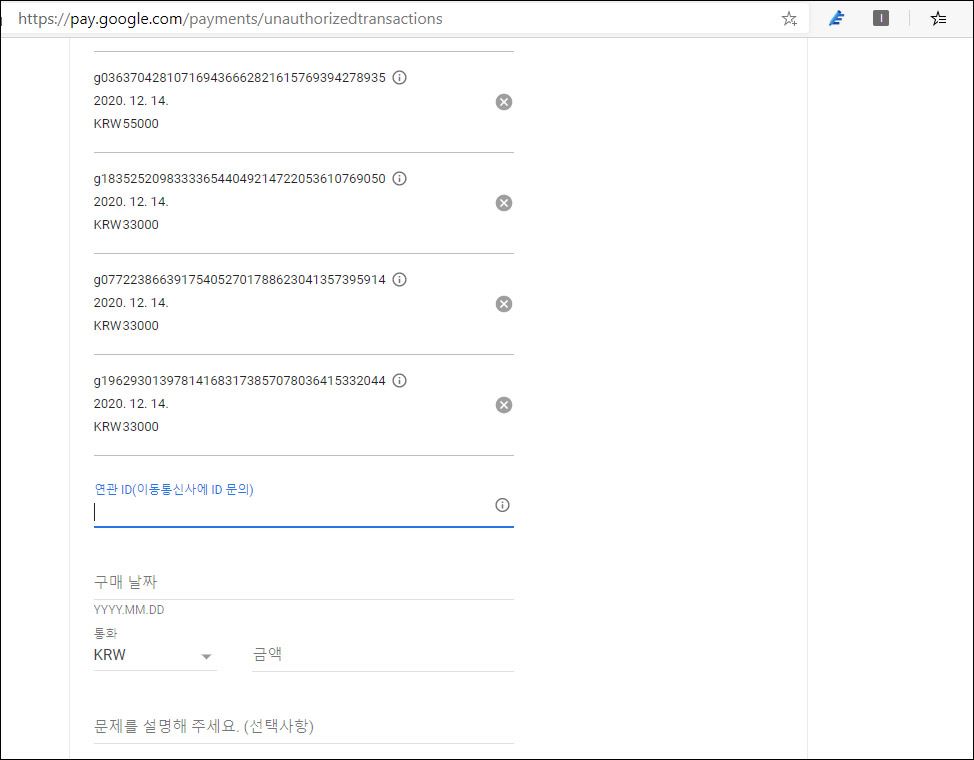This screenshot has height=760, width=974.
Task: Click the 금액 amount field
Action: point(382,654)
